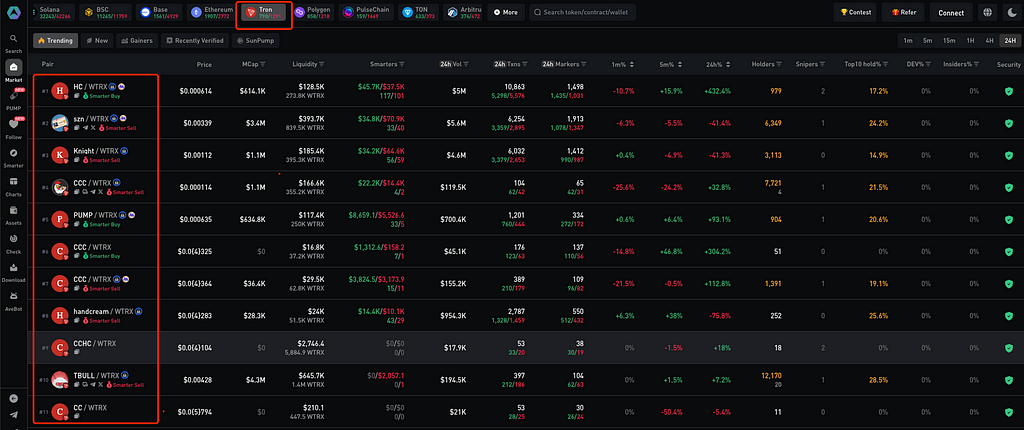The height and width of the screenshot is (430, 1024).
Task: Set timeframe to 5m
Action: (x=927, y=41)
